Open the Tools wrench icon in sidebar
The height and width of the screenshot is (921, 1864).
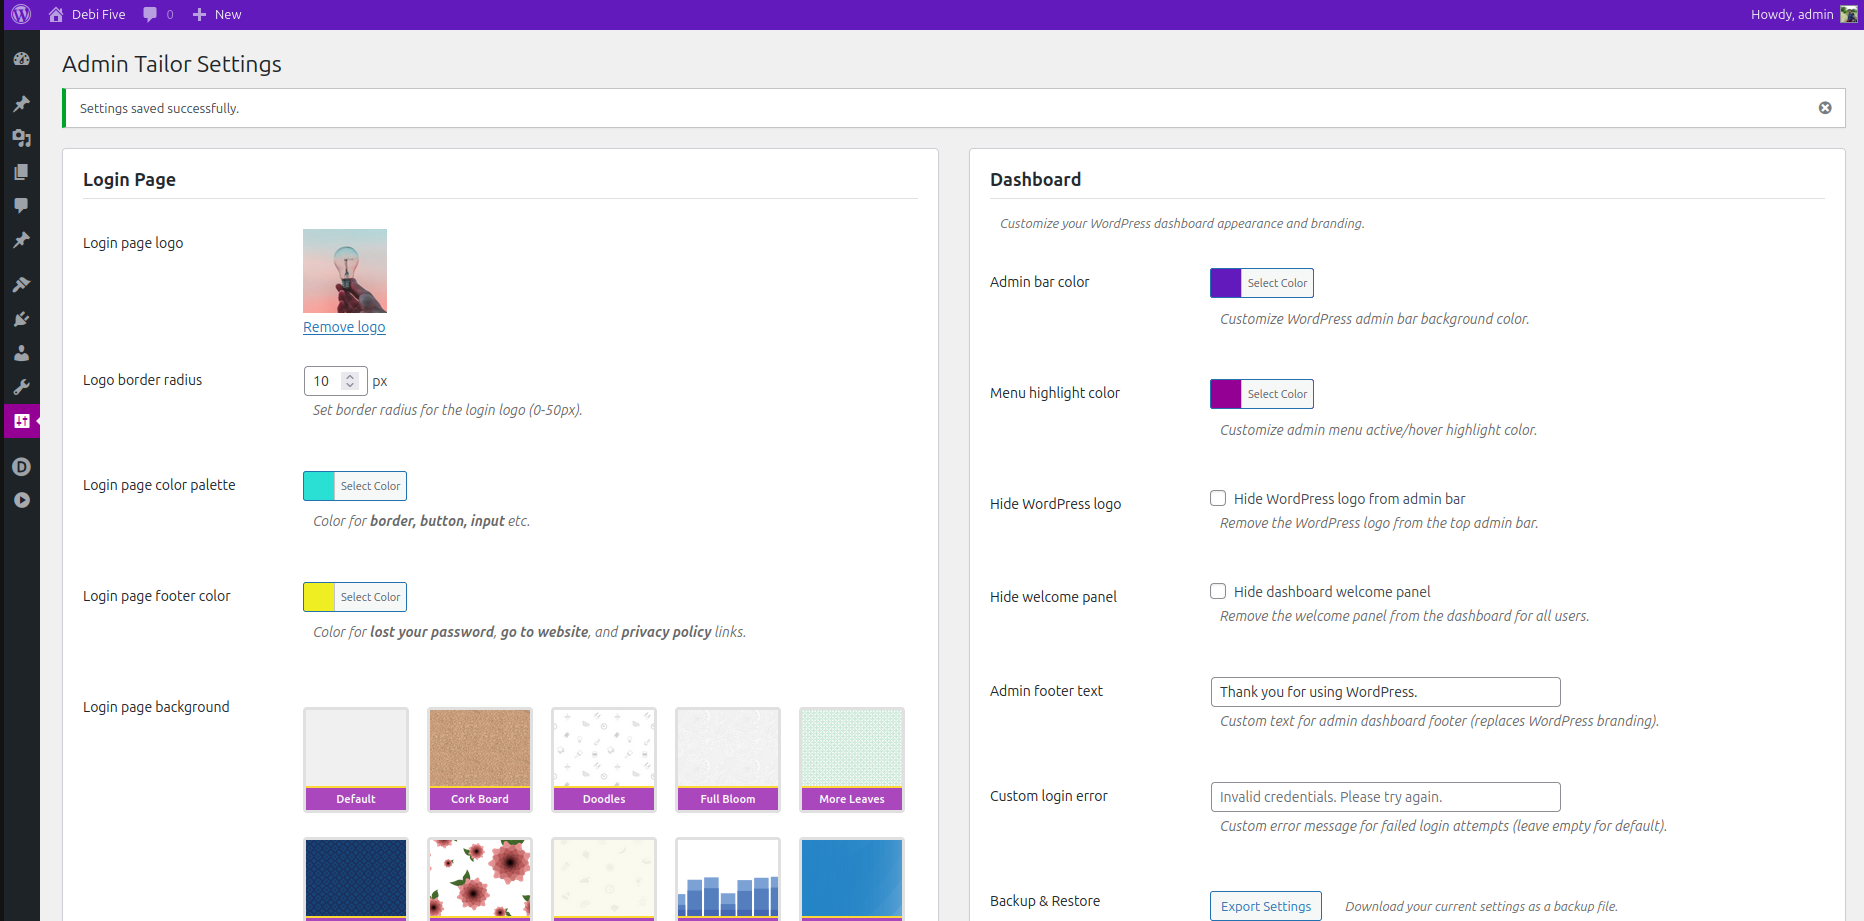(x=21, y=387)
